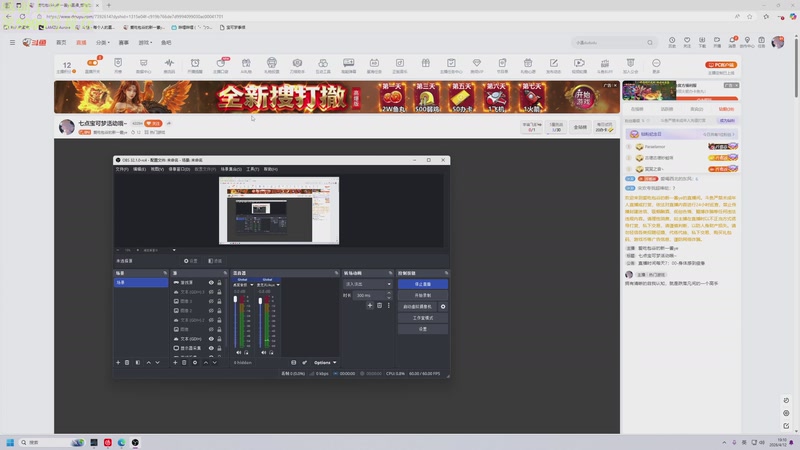Delete the selected scene via the Scenes trash icon
The width and height of the screenshot is (800, 450).
(x=127, y=362)
